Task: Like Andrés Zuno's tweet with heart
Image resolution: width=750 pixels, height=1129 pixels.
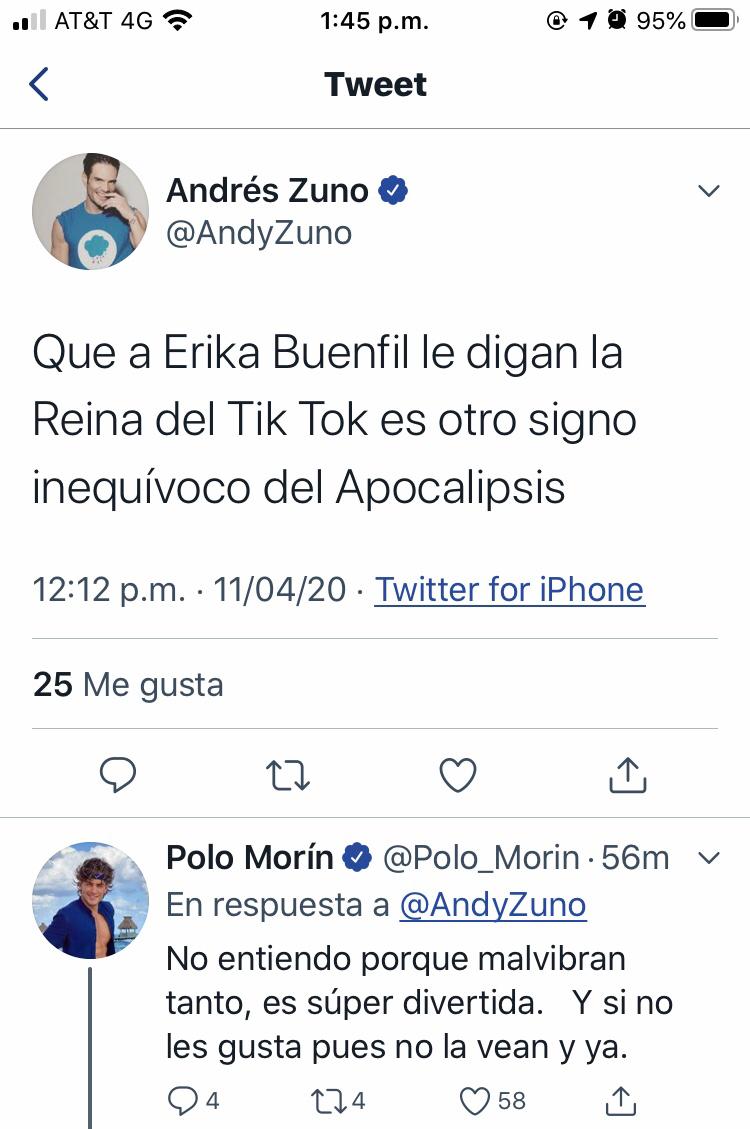Action: point(458,775)
